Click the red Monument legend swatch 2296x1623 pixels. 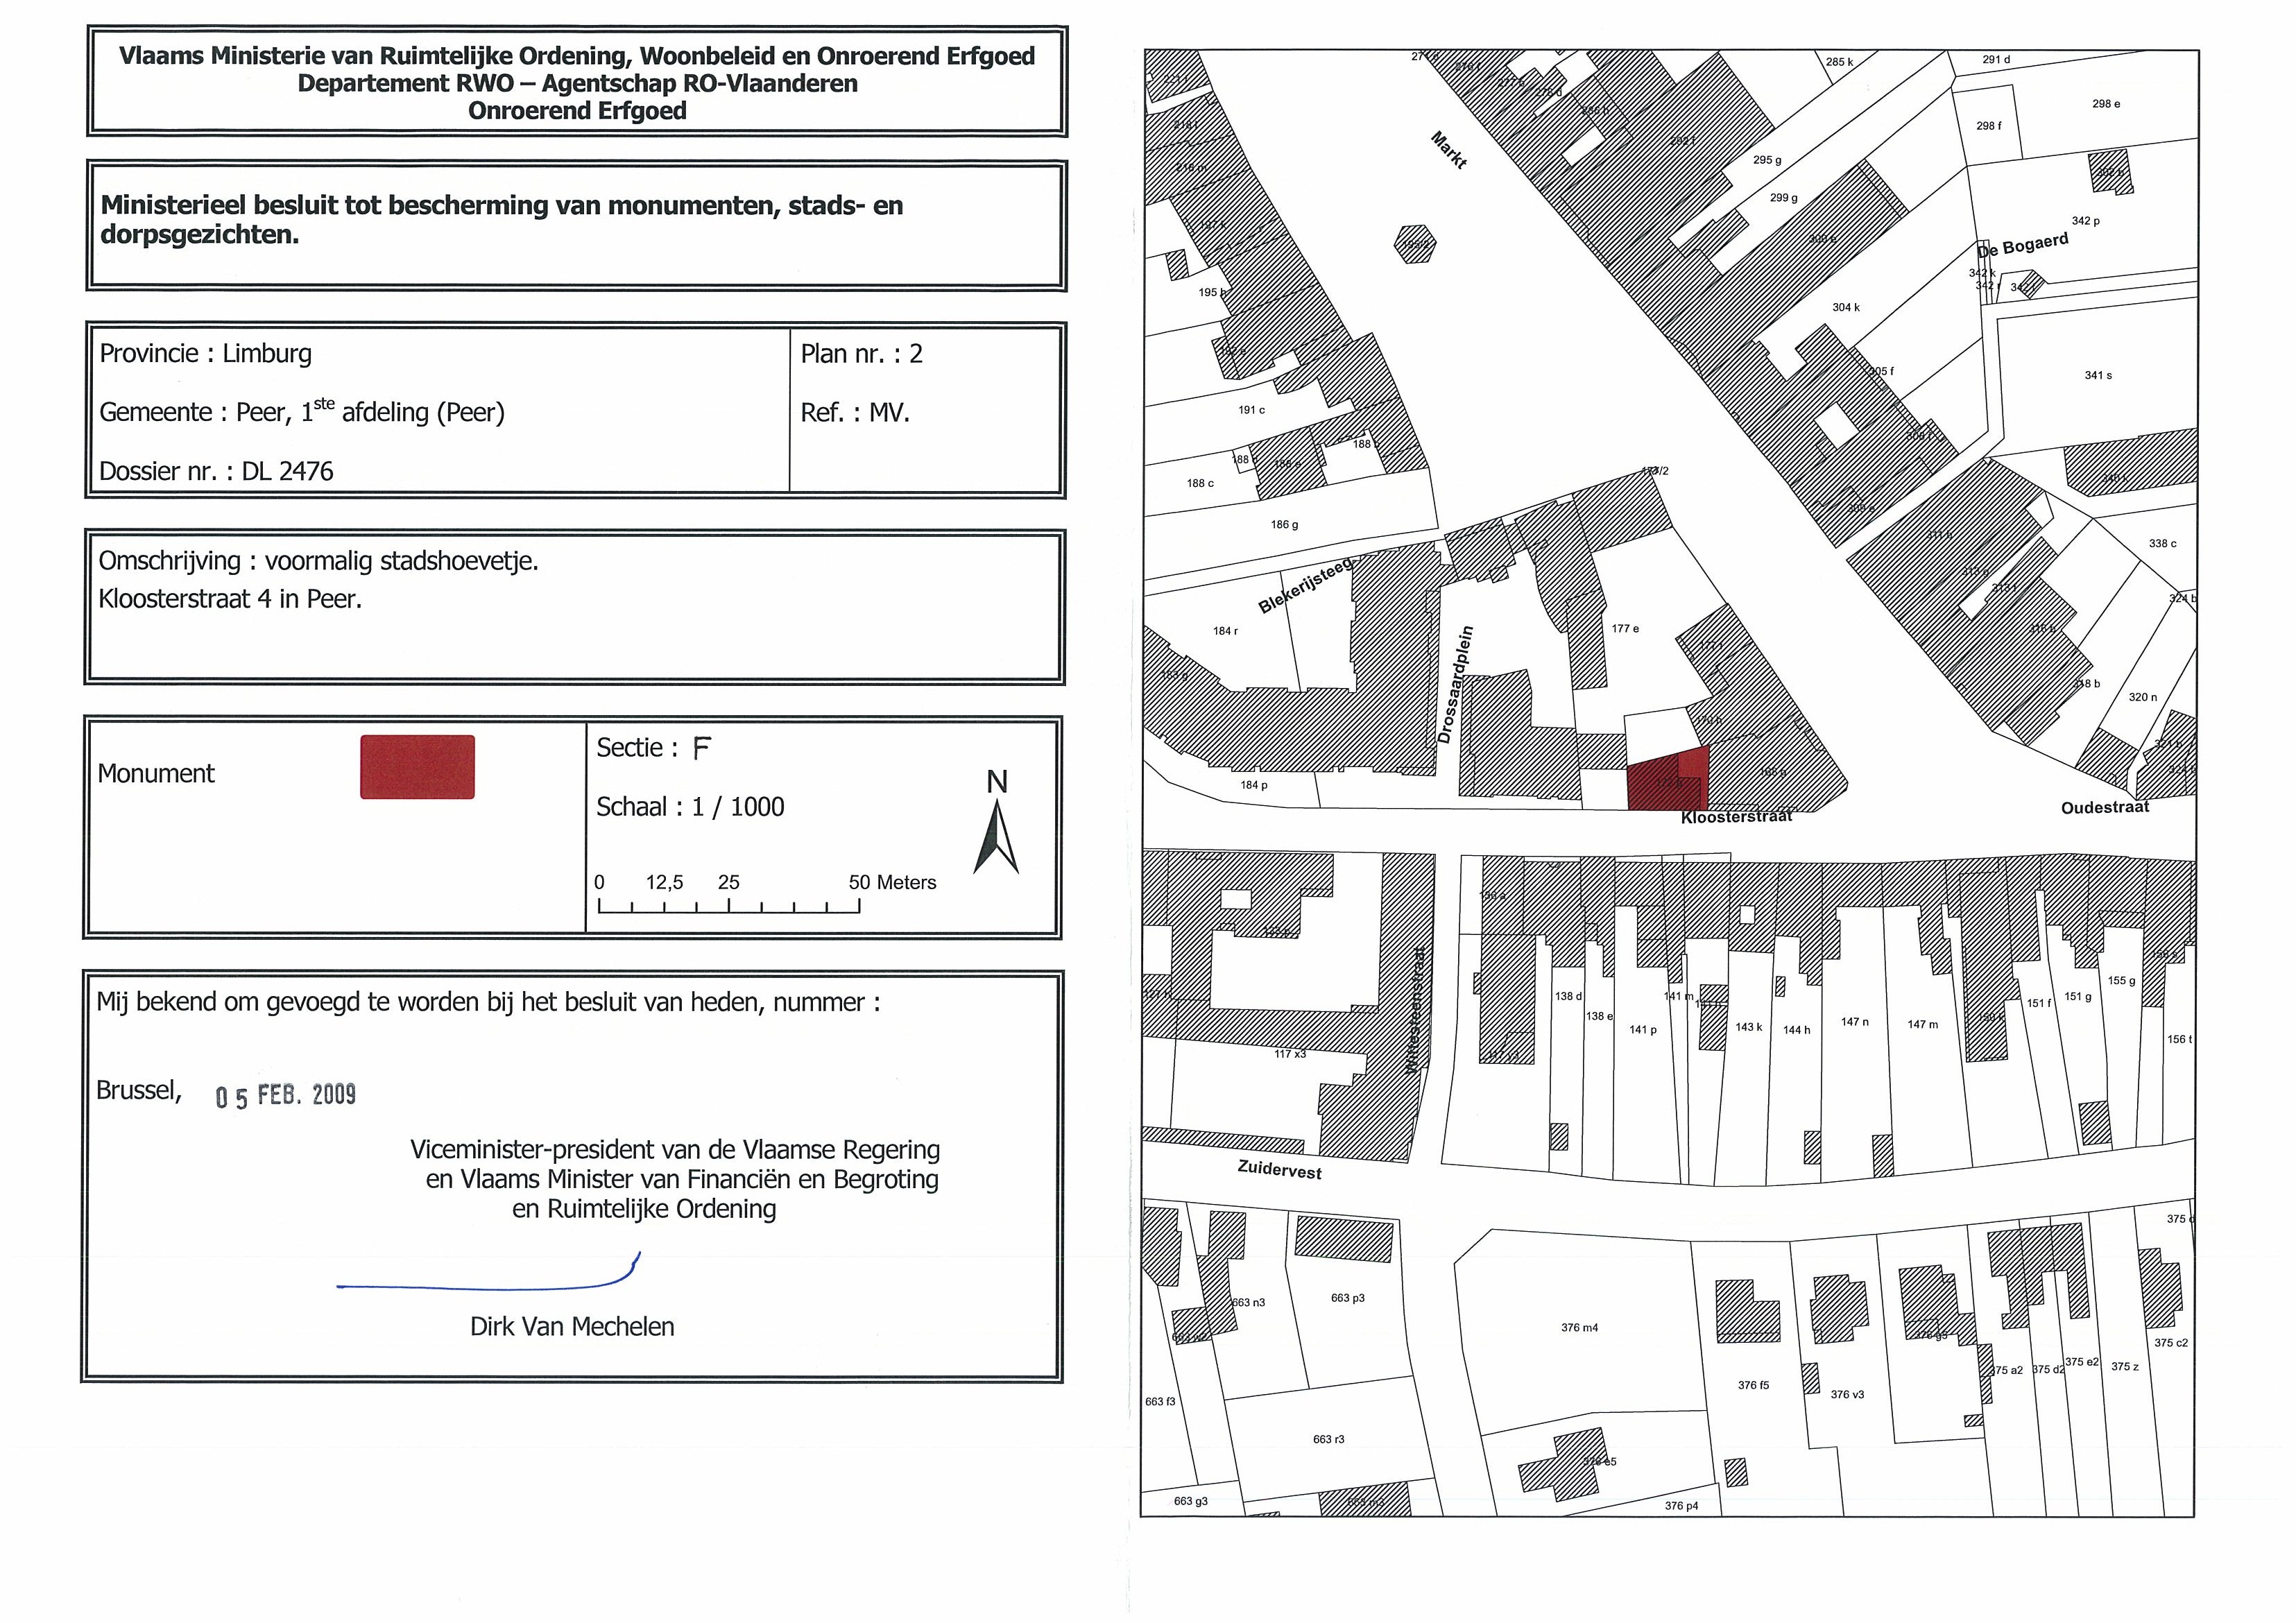417,767
